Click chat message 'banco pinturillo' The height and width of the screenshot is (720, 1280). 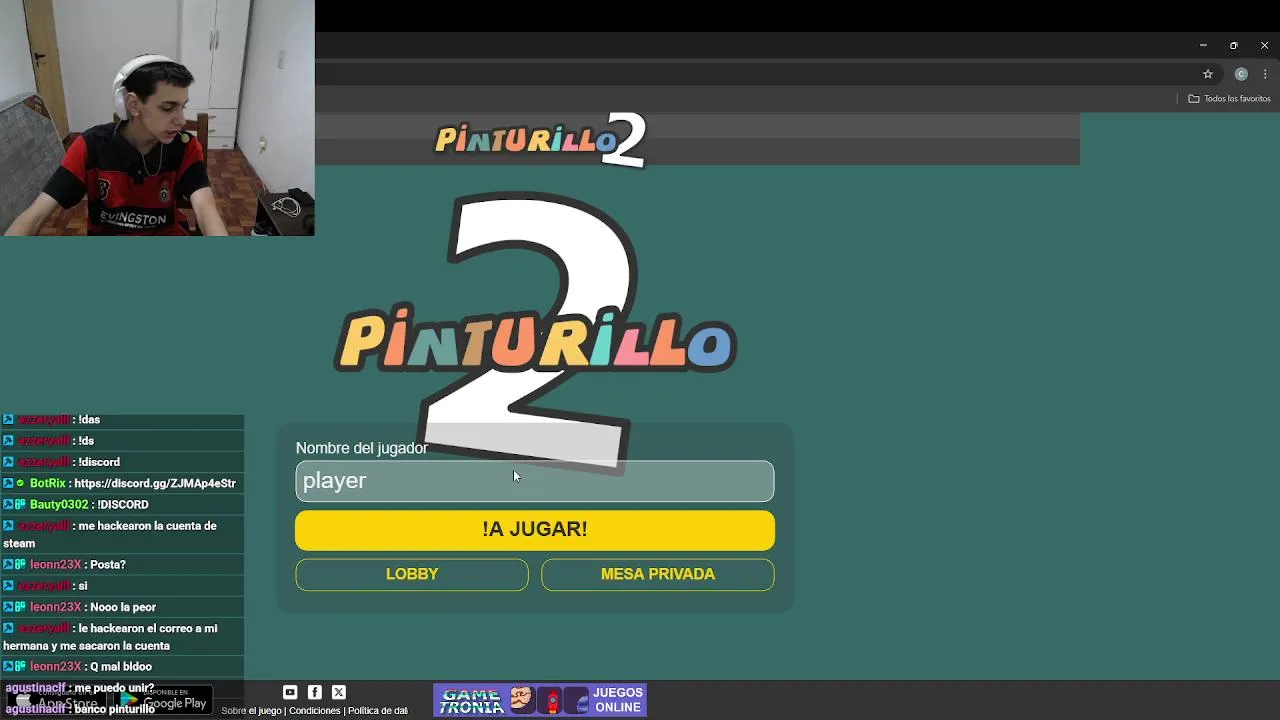tap(114, 709)
